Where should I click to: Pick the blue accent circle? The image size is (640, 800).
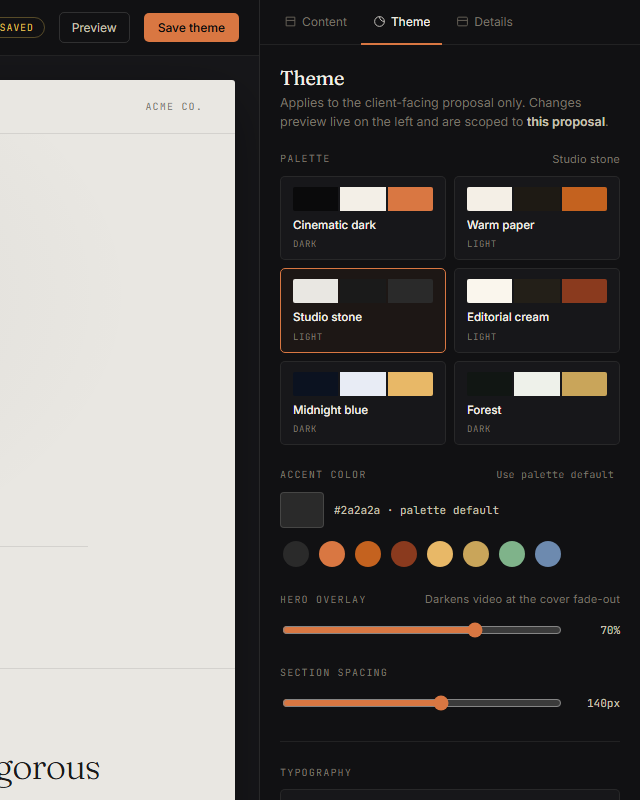(x=548, y=554)
